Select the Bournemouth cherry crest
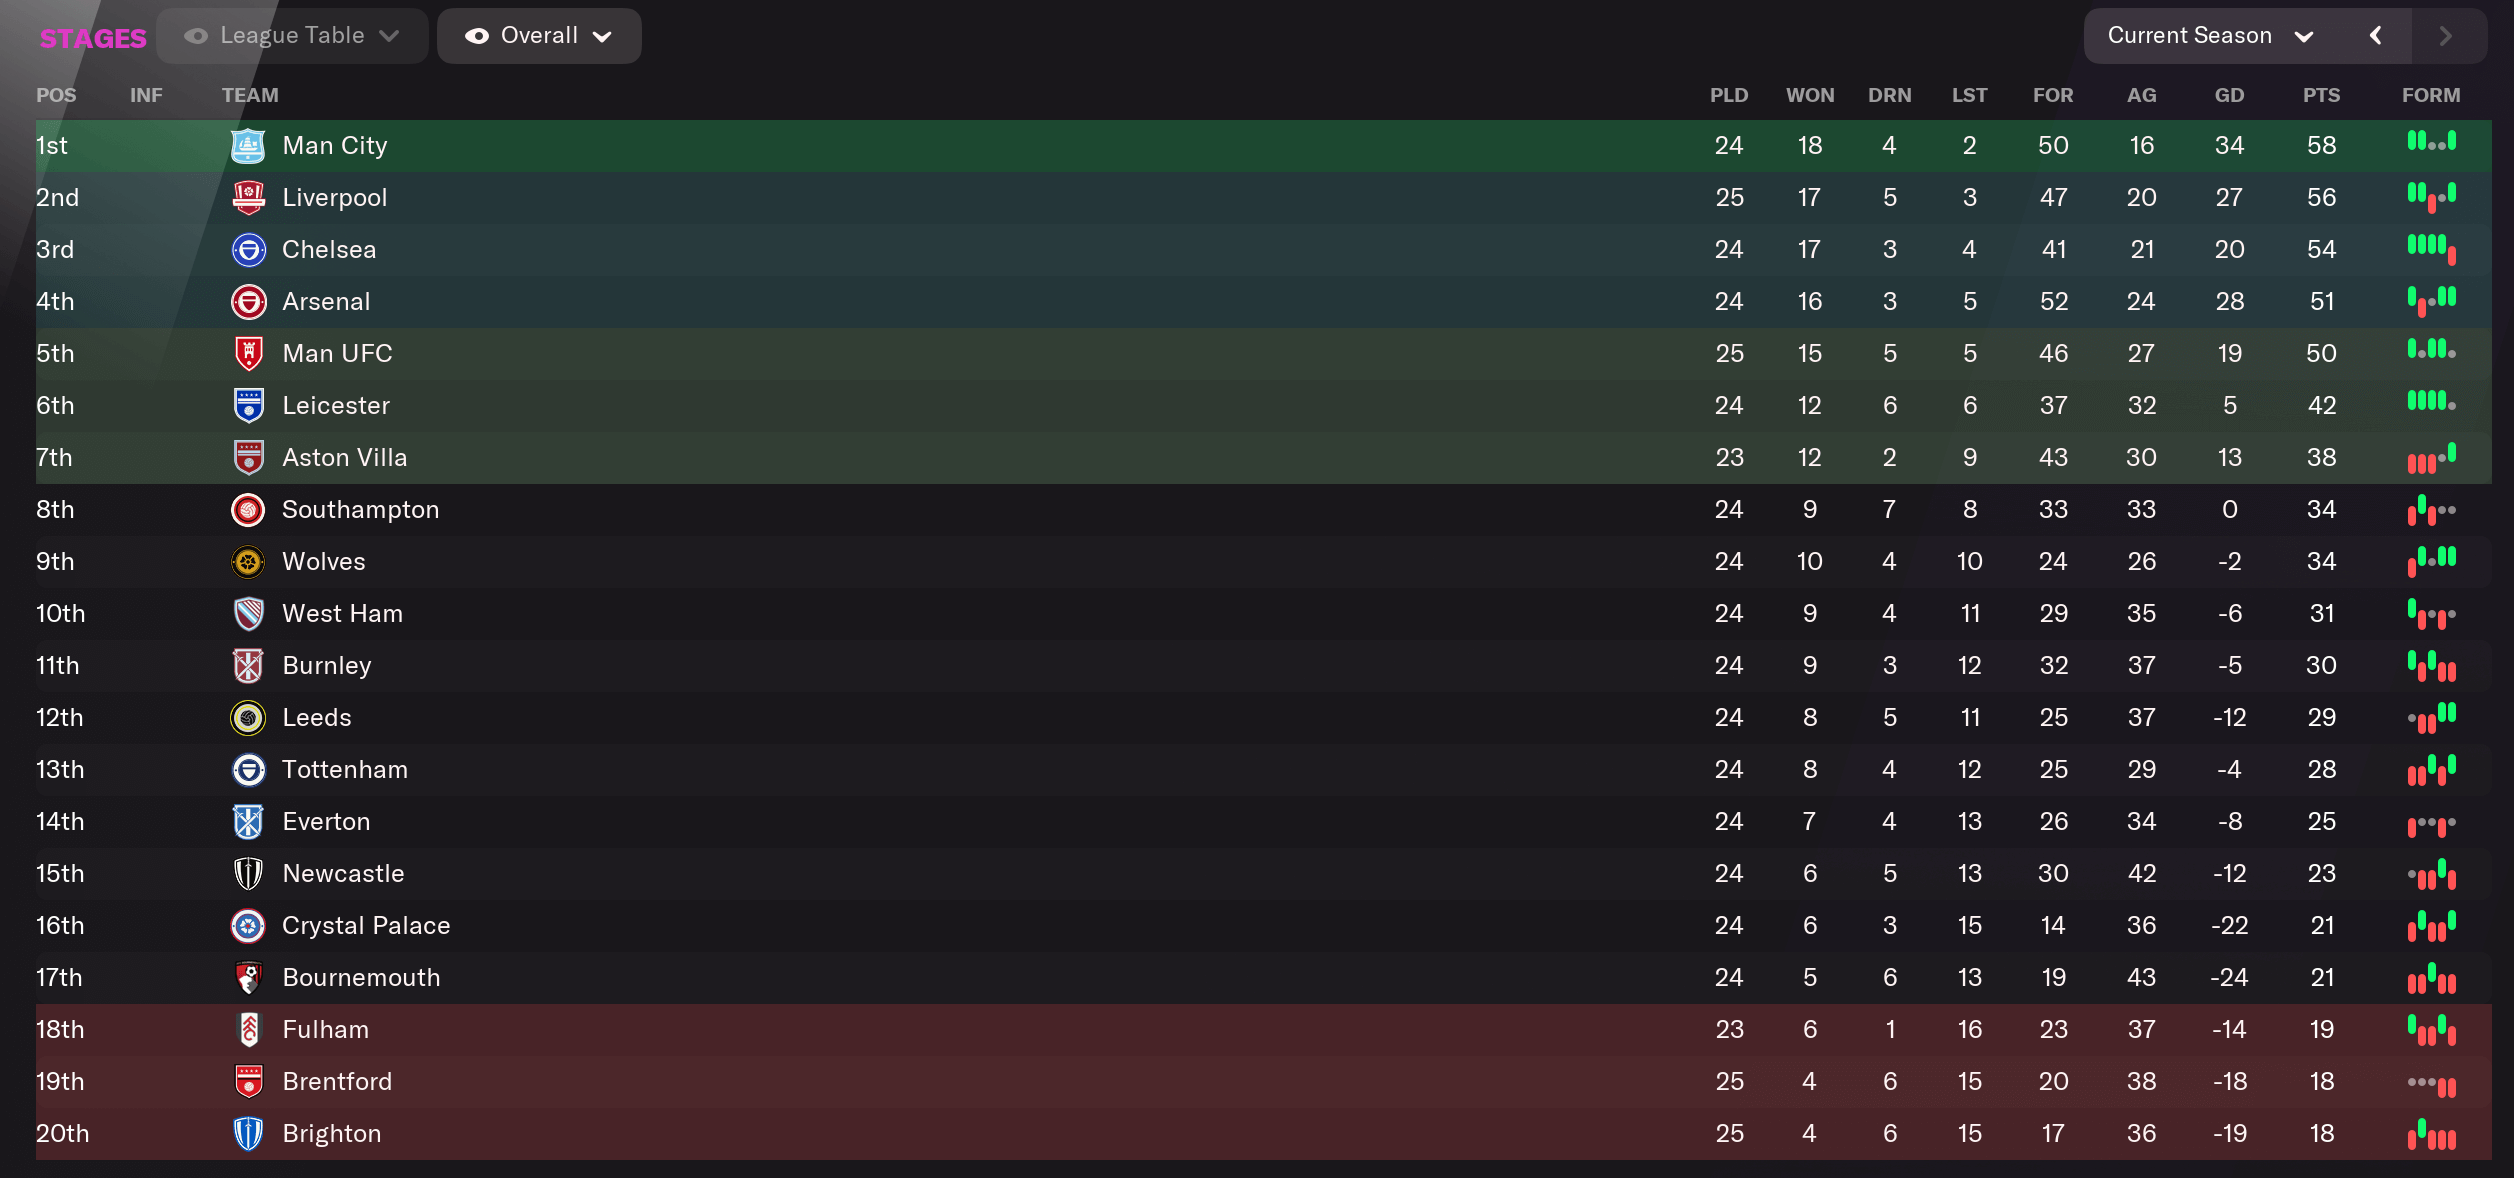2514x1178 pixels. [x=247, y=977]
